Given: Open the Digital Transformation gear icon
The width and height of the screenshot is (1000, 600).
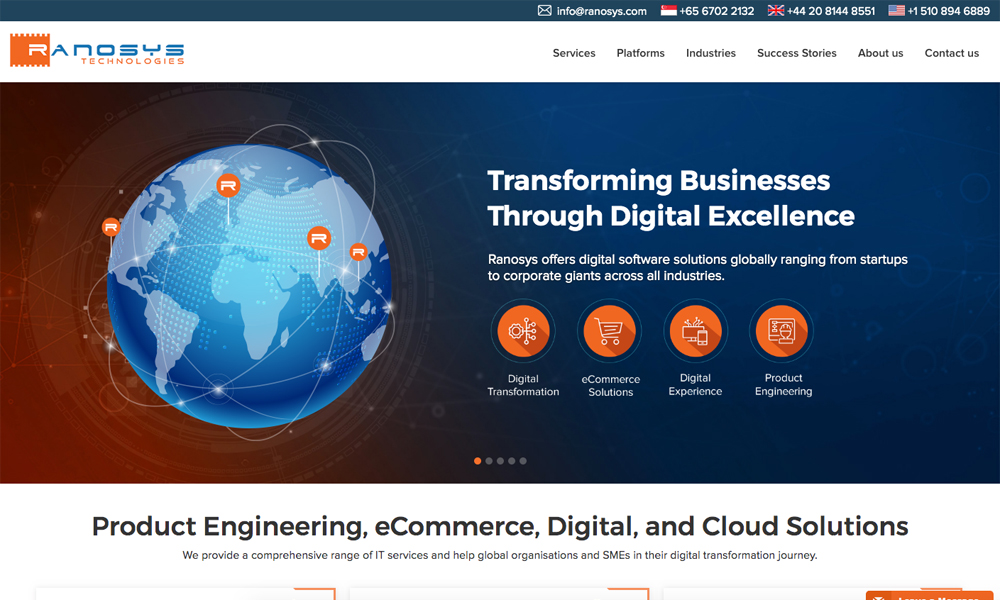Looking at the screenshot, I should click(523, 332).
